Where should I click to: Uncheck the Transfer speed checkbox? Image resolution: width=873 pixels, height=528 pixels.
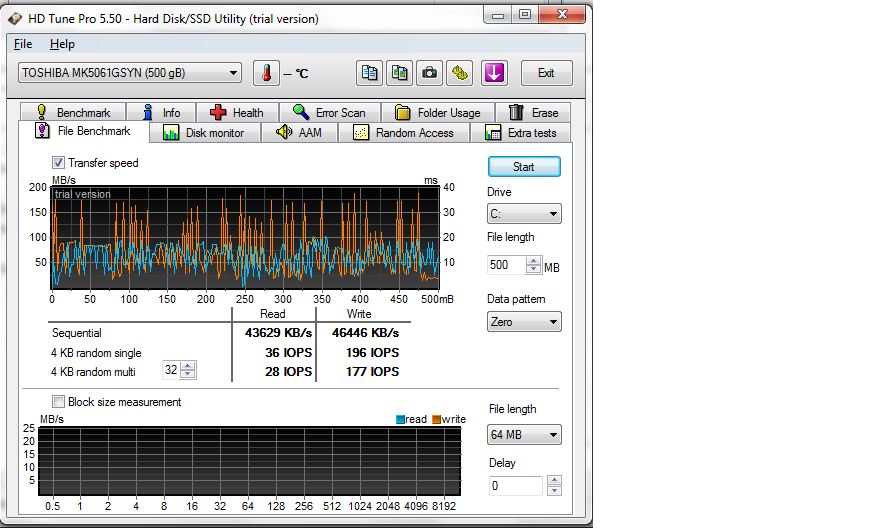(59, 163)
